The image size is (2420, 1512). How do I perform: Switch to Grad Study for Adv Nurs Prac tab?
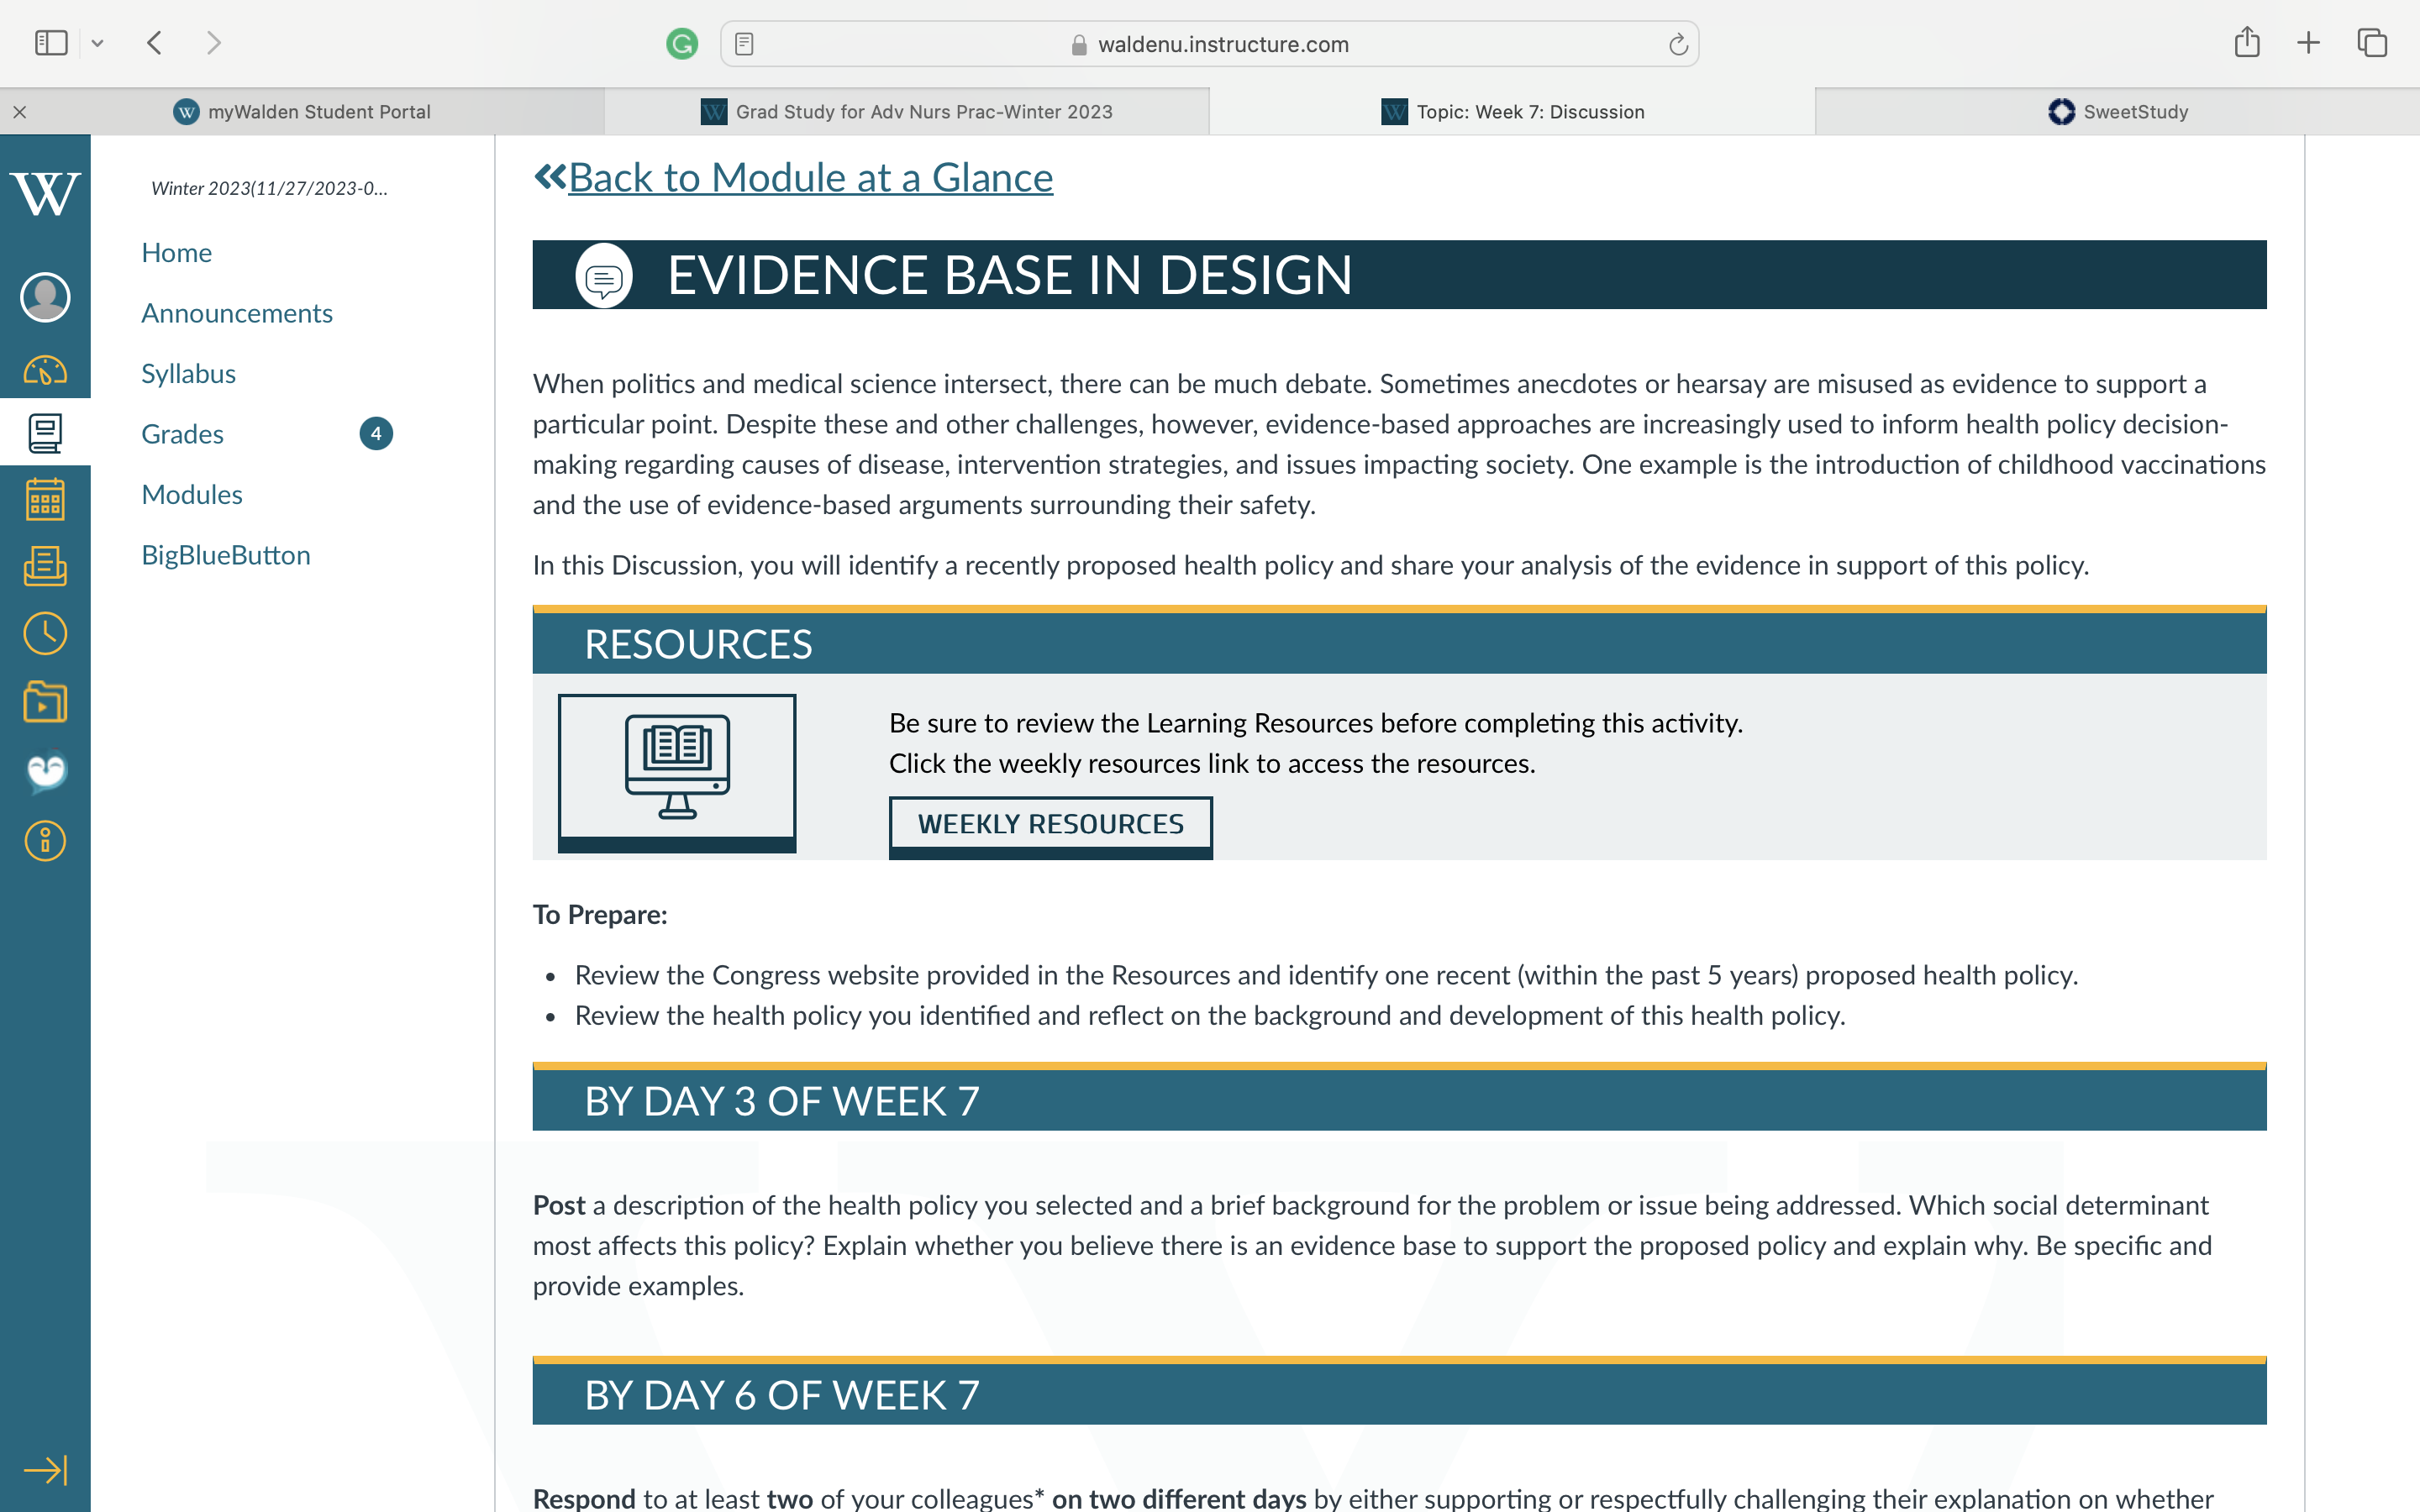point(907,112)
